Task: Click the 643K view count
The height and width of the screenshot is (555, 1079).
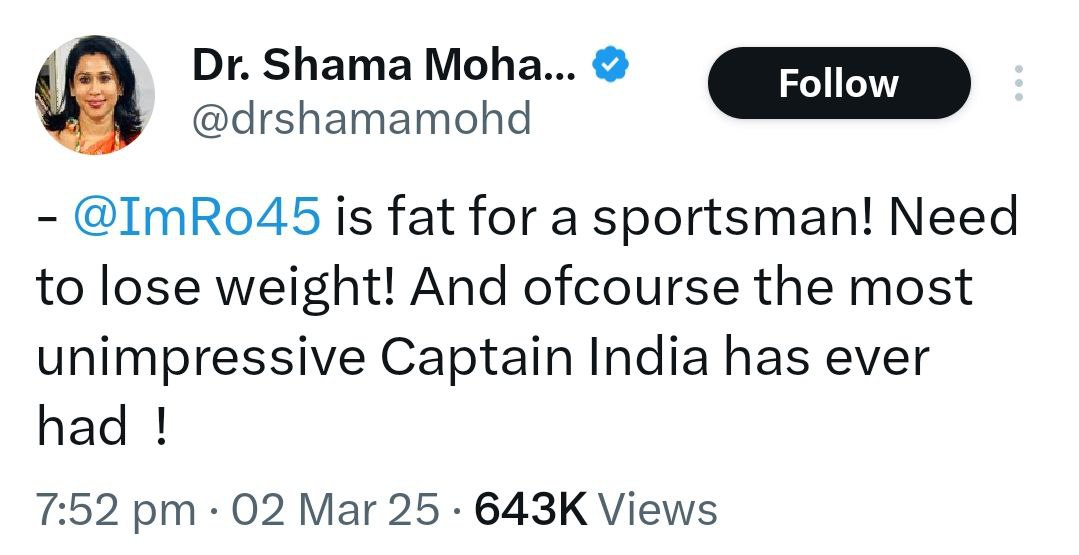Action: [x=530, y=509]
